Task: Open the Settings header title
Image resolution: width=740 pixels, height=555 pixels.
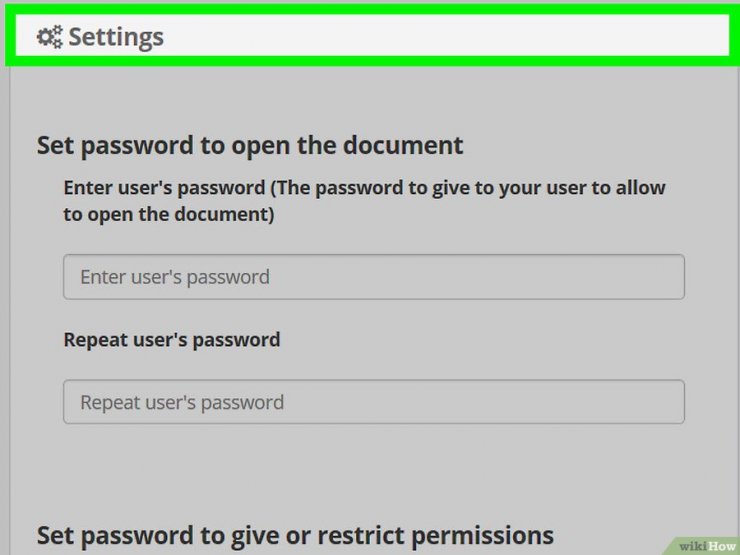Action: click(116, 37)
